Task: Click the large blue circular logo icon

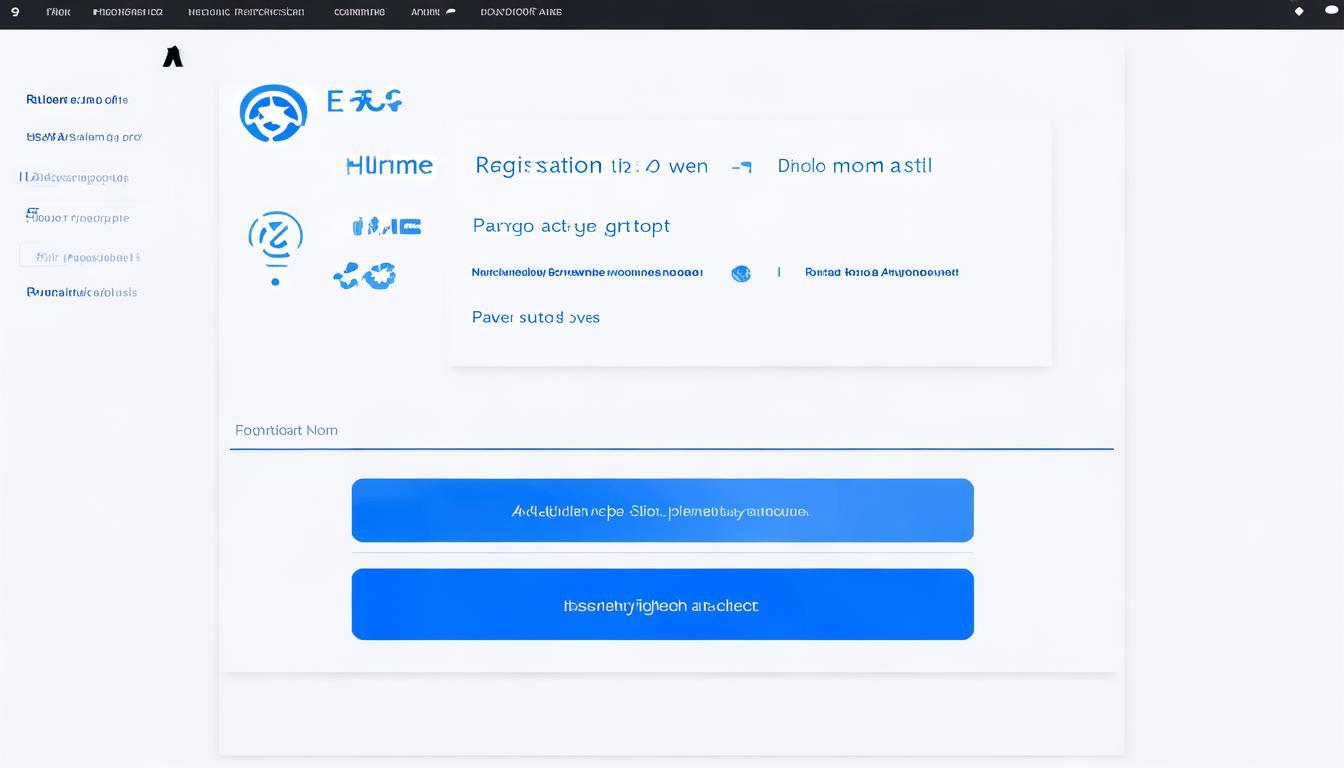Action: tap(273, 113)
